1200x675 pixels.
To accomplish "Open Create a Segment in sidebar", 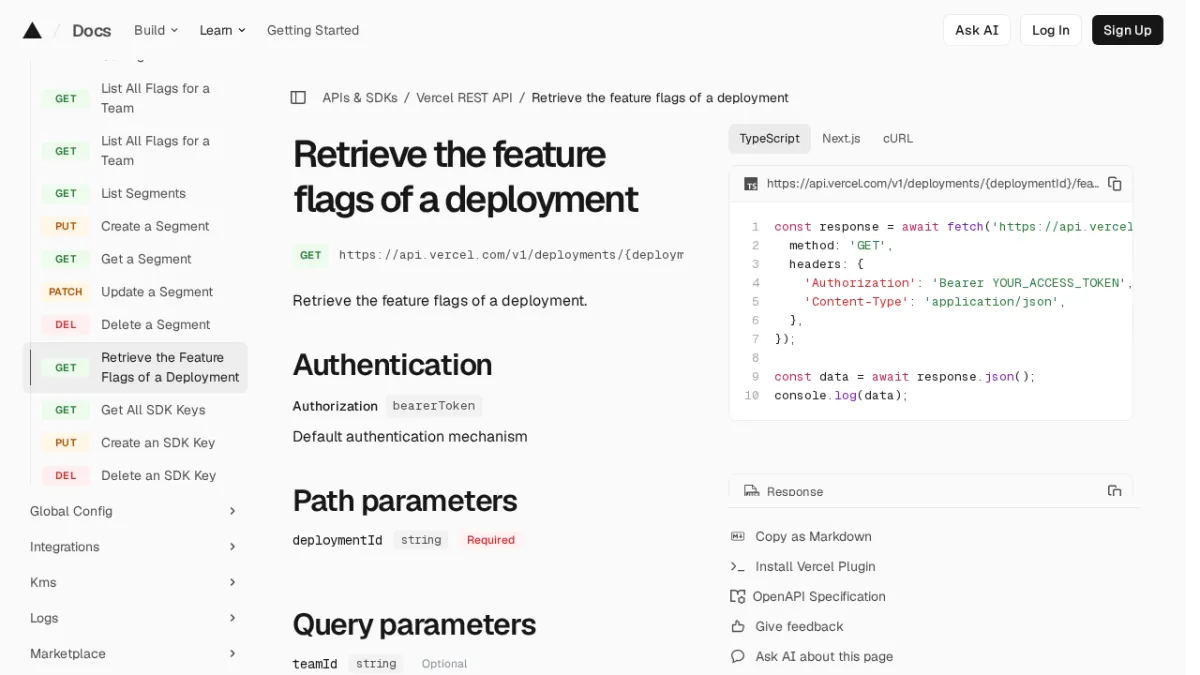I will [x=155, y=227].
